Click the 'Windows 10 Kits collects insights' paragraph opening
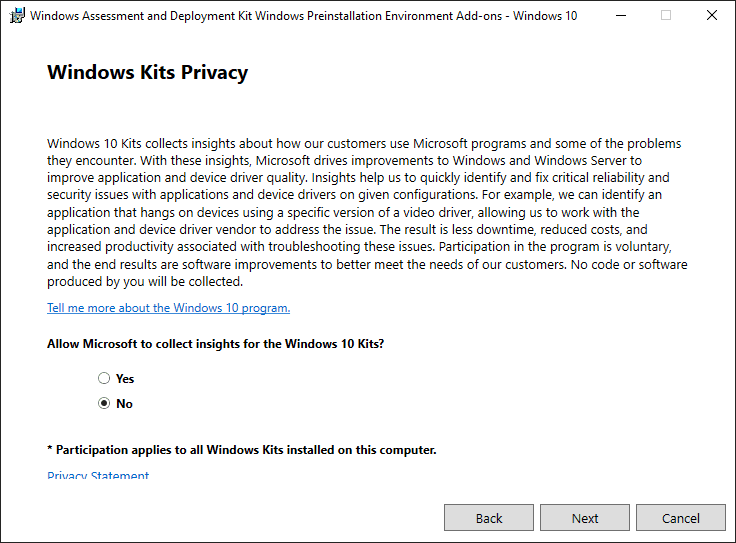 tap(150, 144)
